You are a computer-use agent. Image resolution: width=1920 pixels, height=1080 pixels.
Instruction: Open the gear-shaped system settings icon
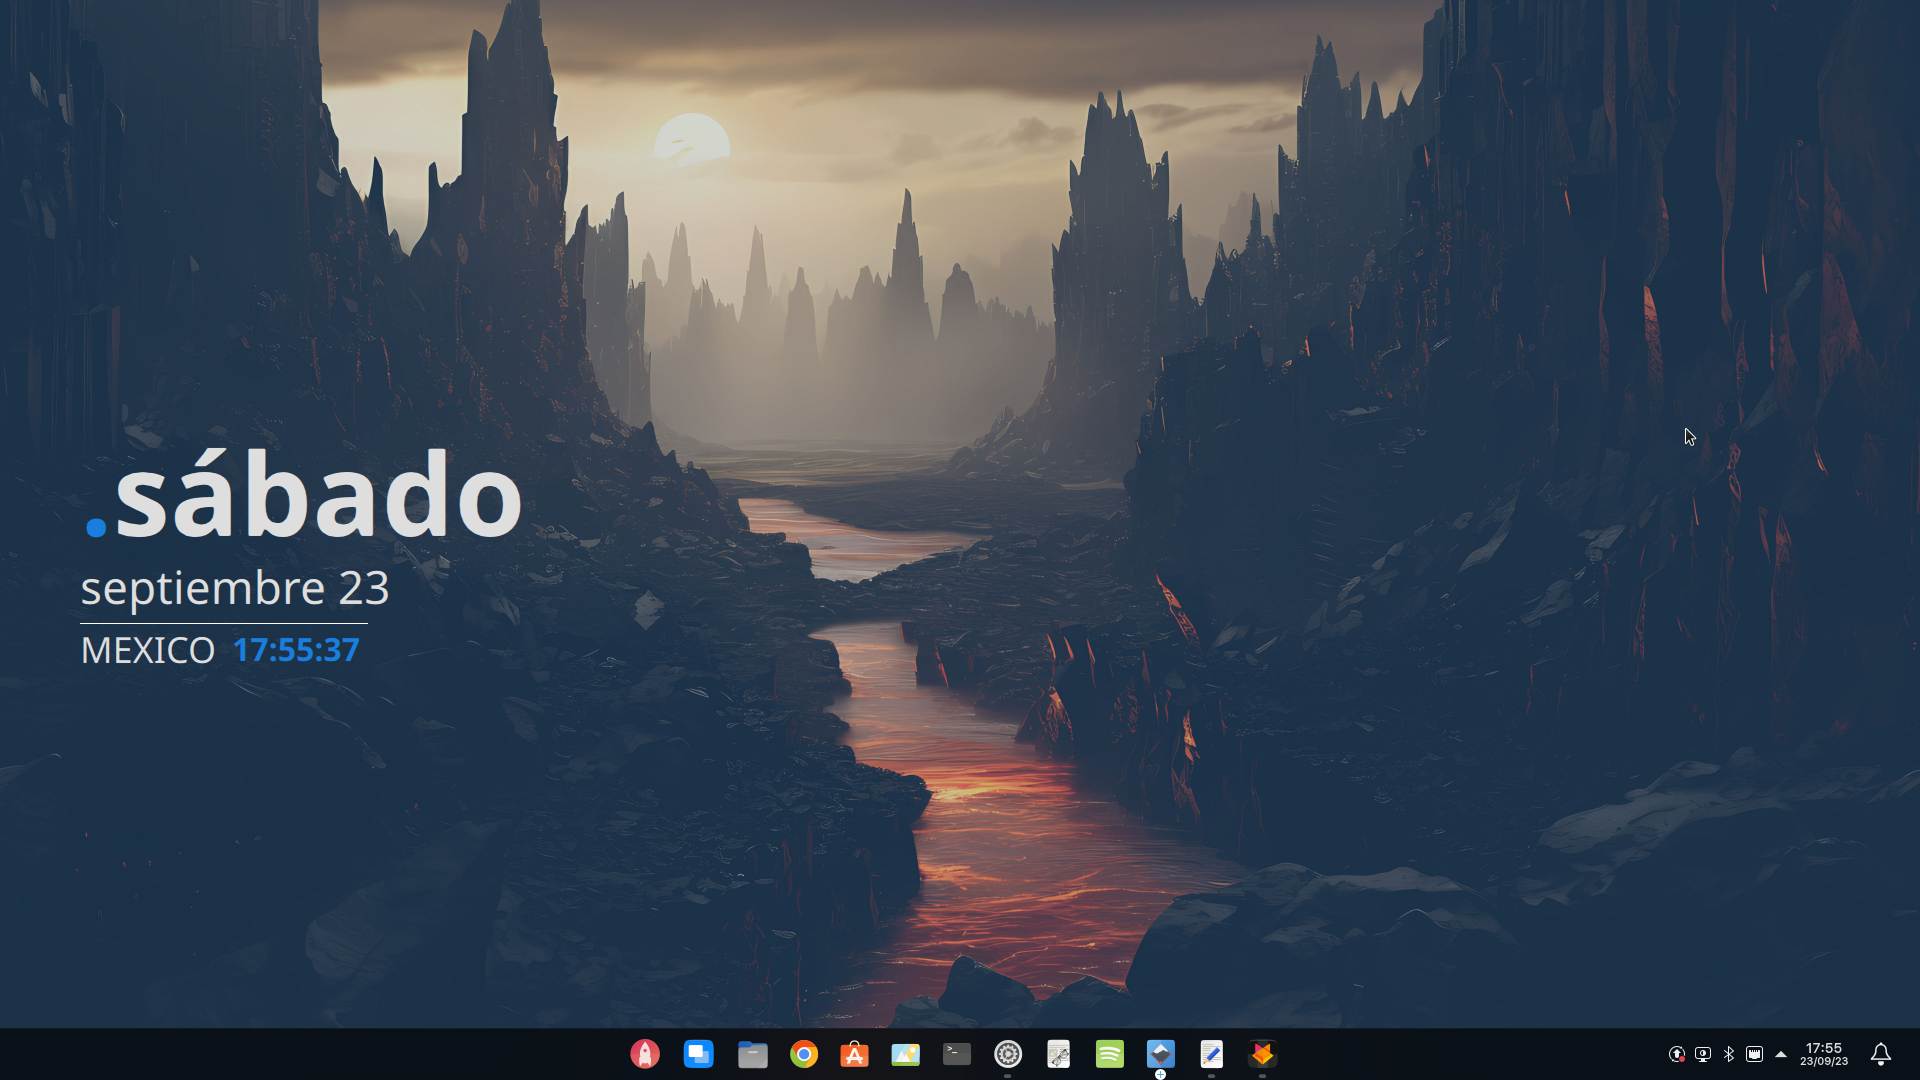pos(1008,1054)
